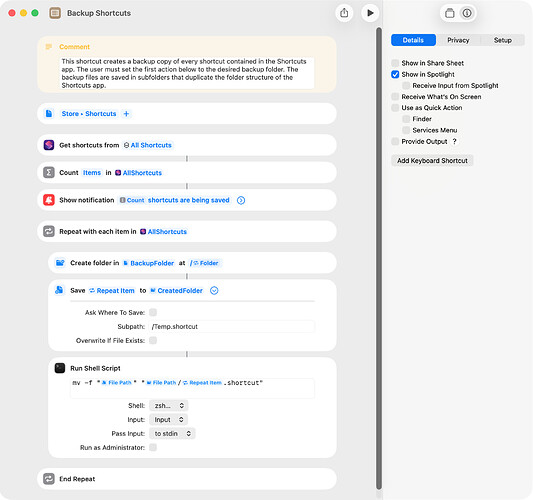Click Repeat Item token in shell script

point(202,382)
